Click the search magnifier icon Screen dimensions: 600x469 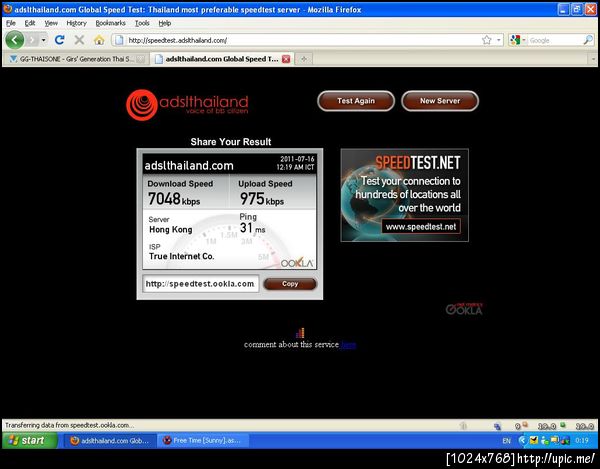[x=588, y=40]
